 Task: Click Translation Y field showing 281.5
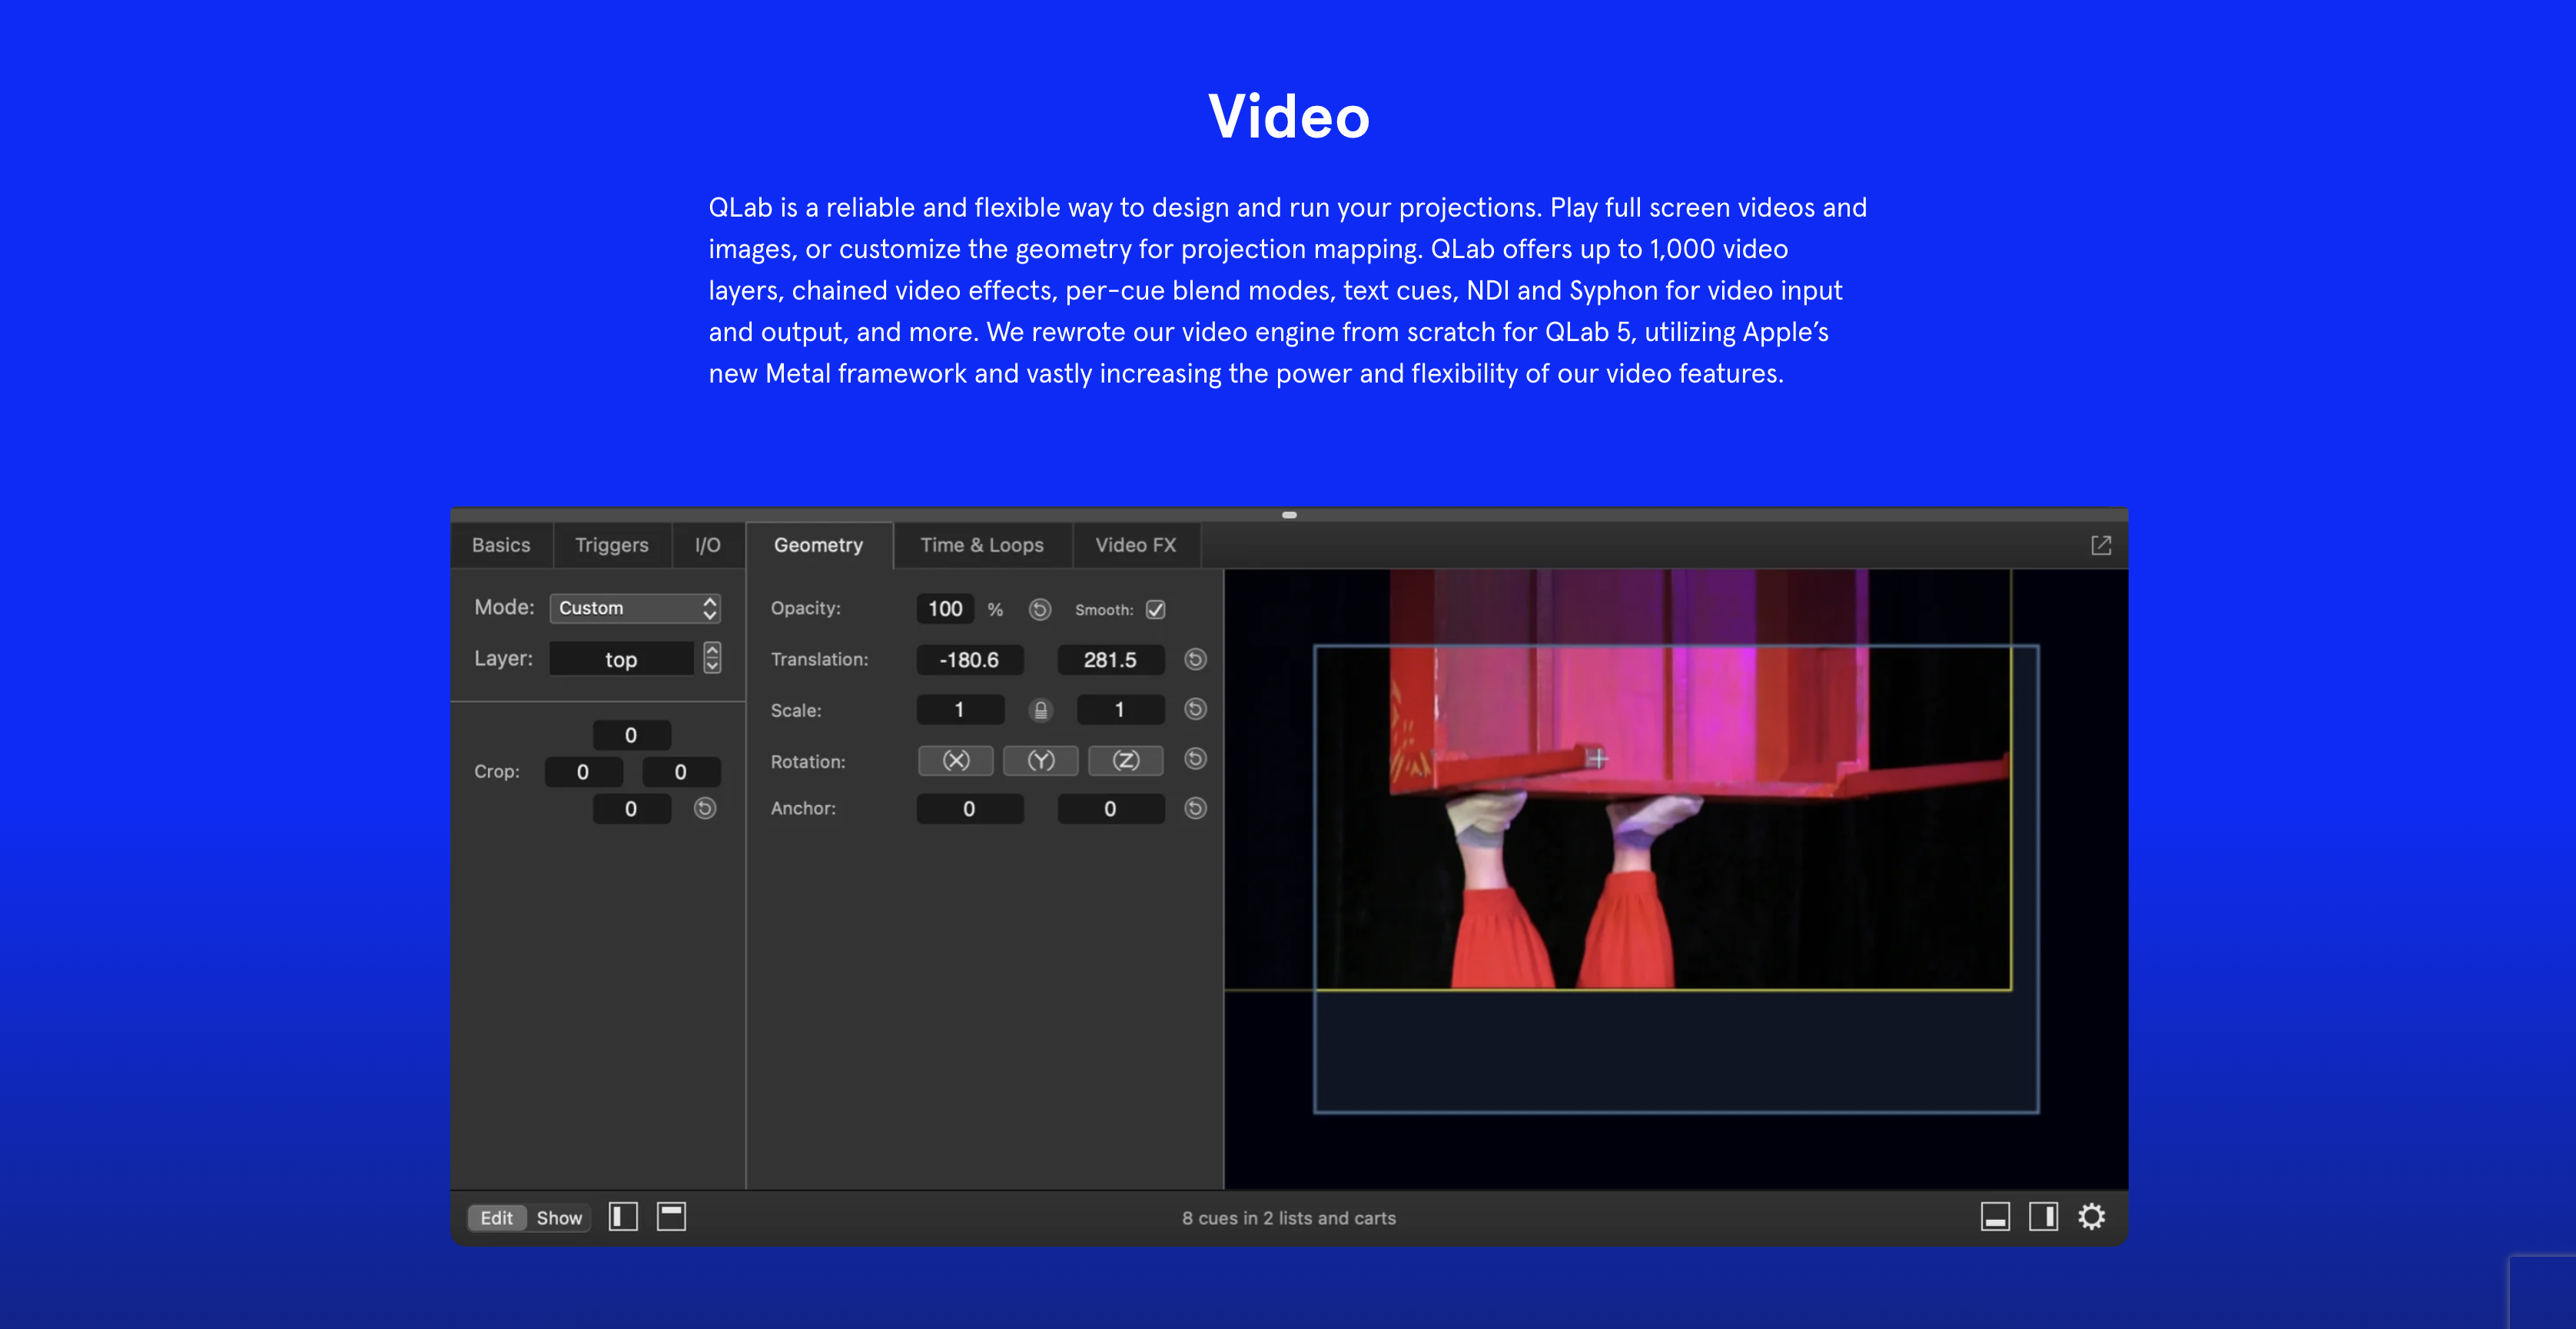(1110, 659)
